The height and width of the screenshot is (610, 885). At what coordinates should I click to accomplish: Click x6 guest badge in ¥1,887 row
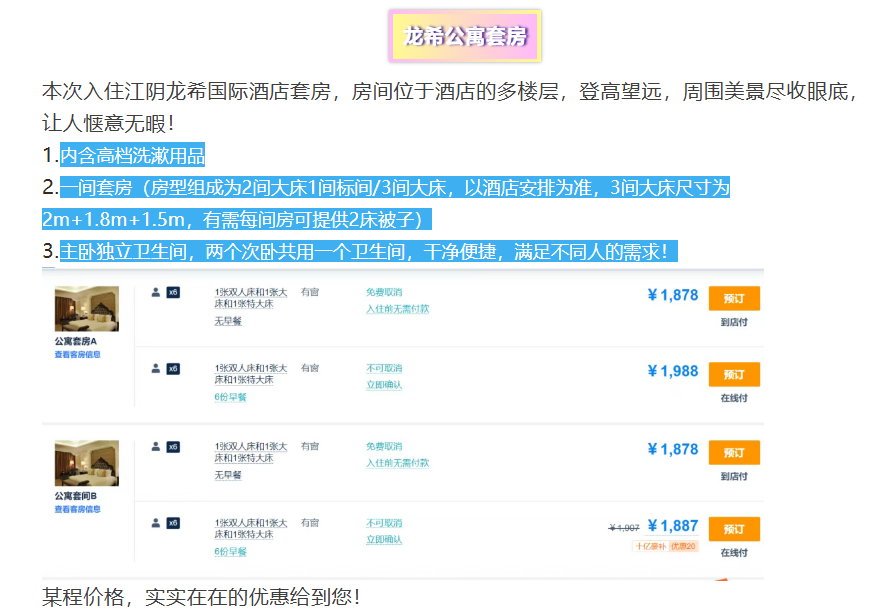click(173, 523)
